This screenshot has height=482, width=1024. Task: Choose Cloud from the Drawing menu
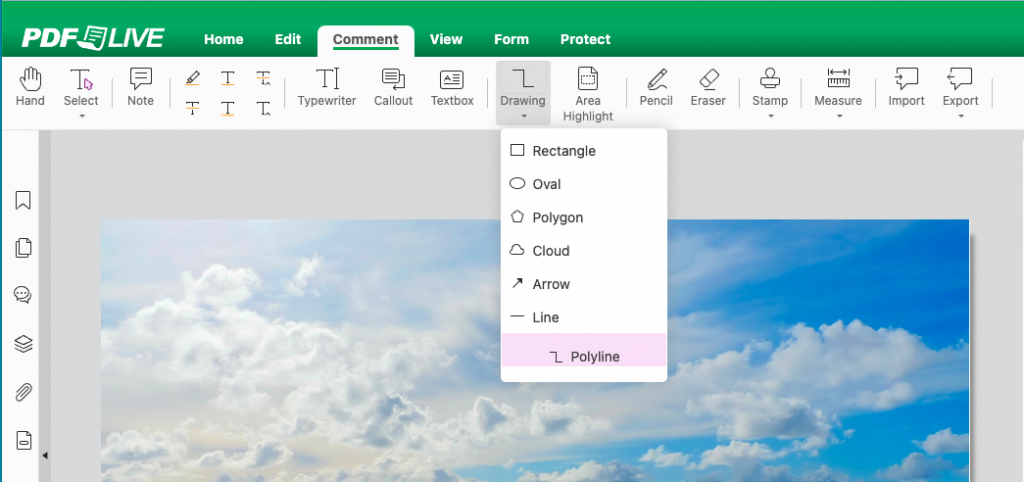pos(584,251)
